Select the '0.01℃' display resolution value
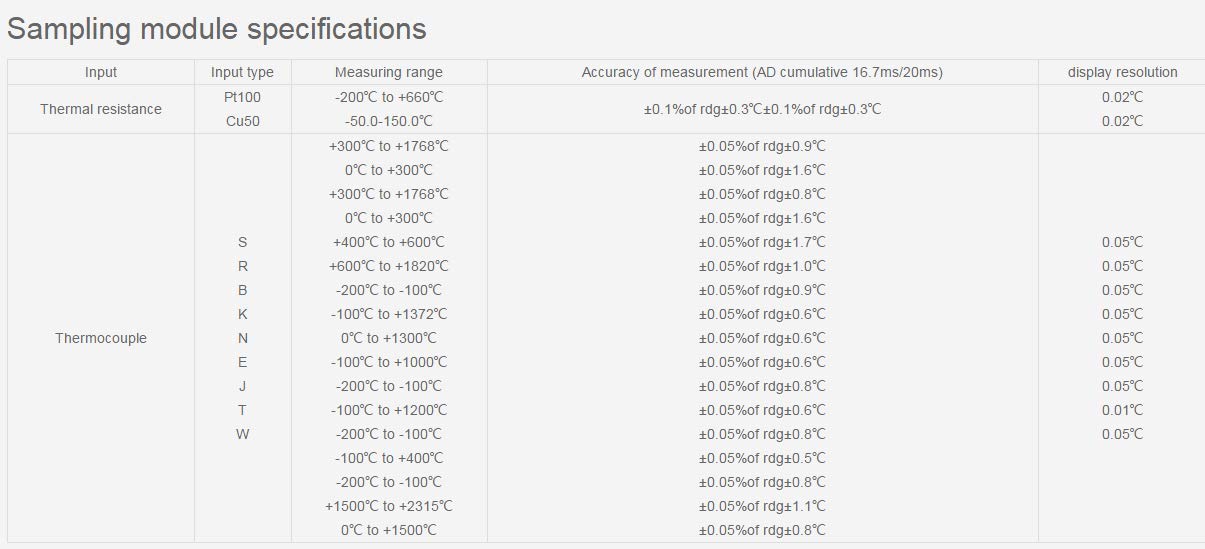1205x549 pixels. 1122,410
